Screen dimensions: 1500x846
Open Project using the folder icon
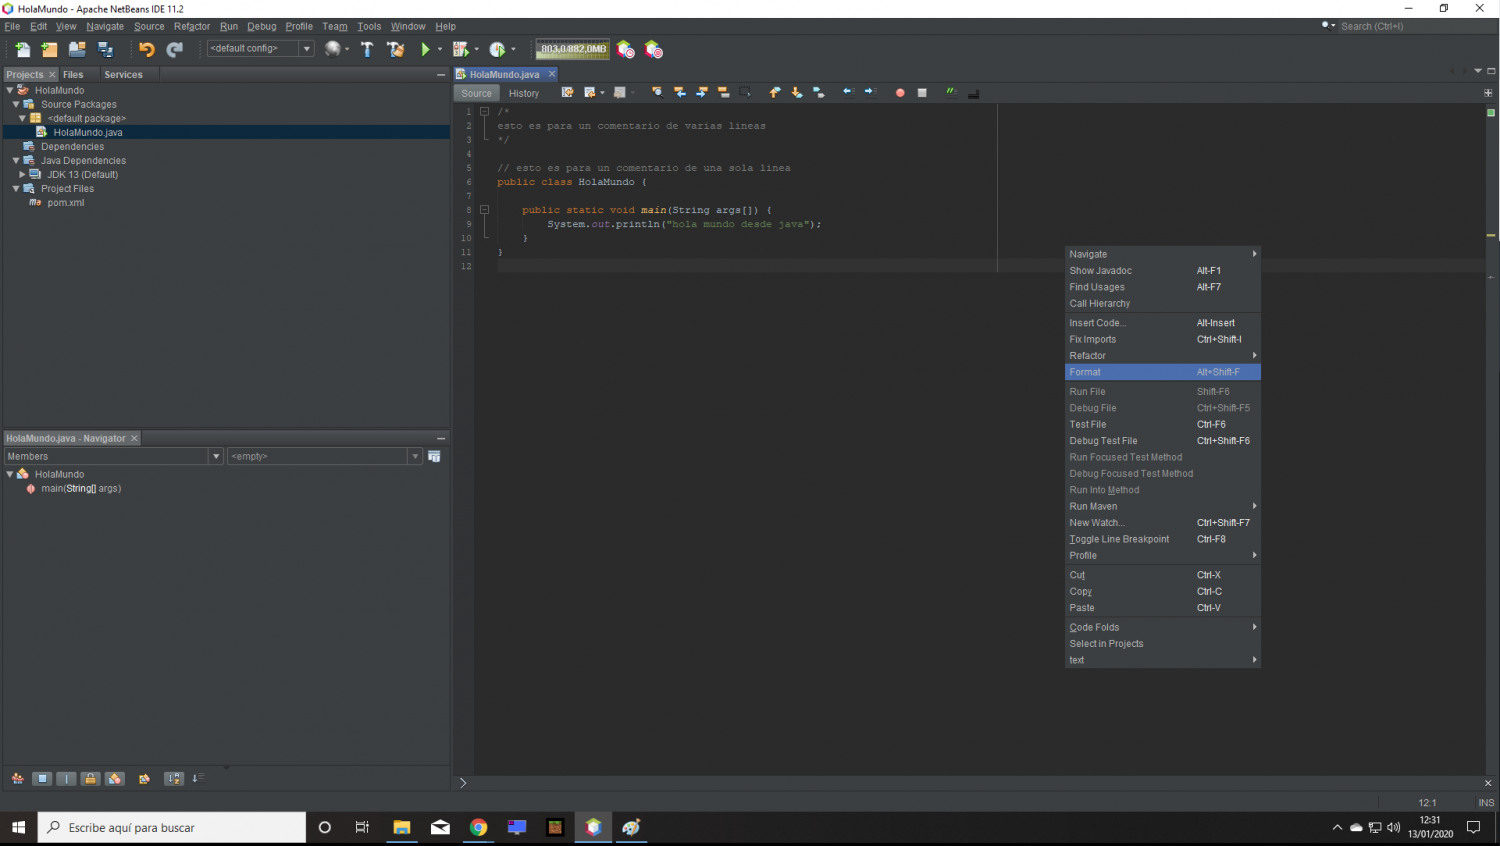(x=77, y=49)
